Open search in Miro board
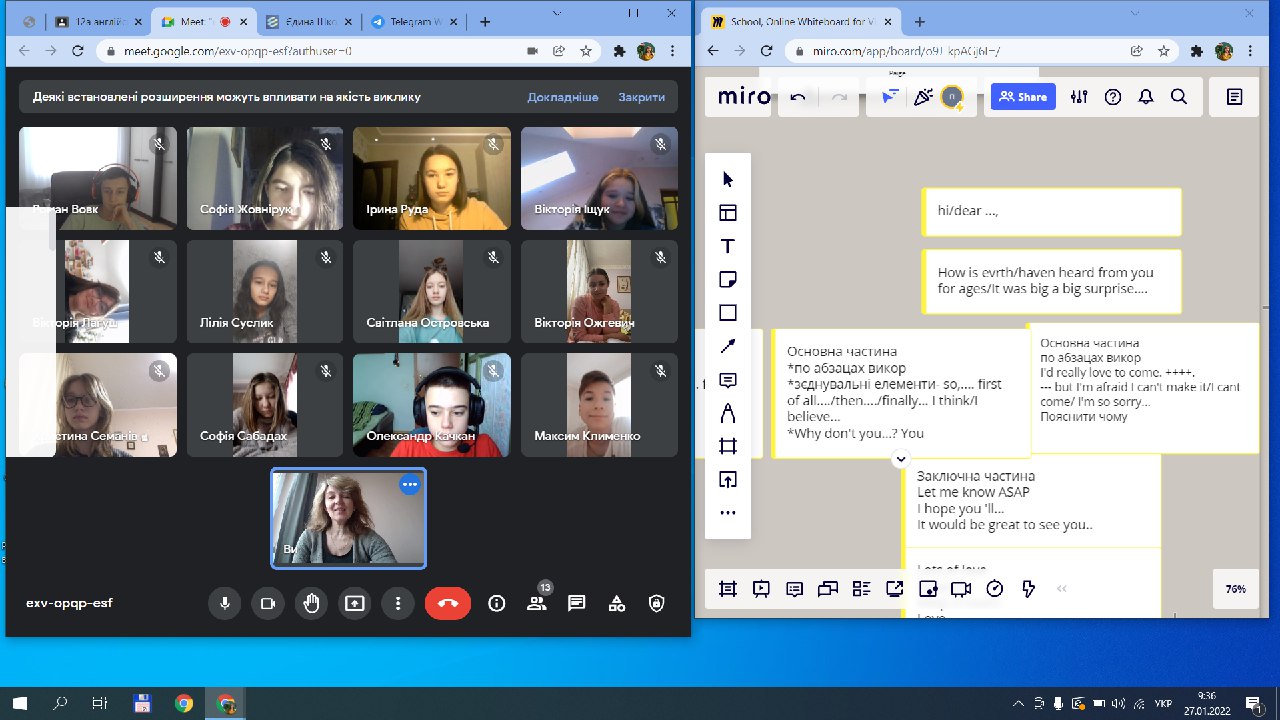The width and height of the screenshot is (1280, 720). click(x=1179, y=97)
